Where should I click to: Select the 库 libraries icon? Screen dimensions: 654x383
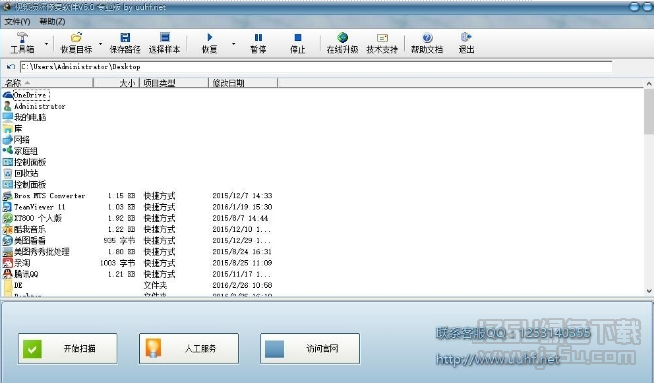click(x=8, y=129)
